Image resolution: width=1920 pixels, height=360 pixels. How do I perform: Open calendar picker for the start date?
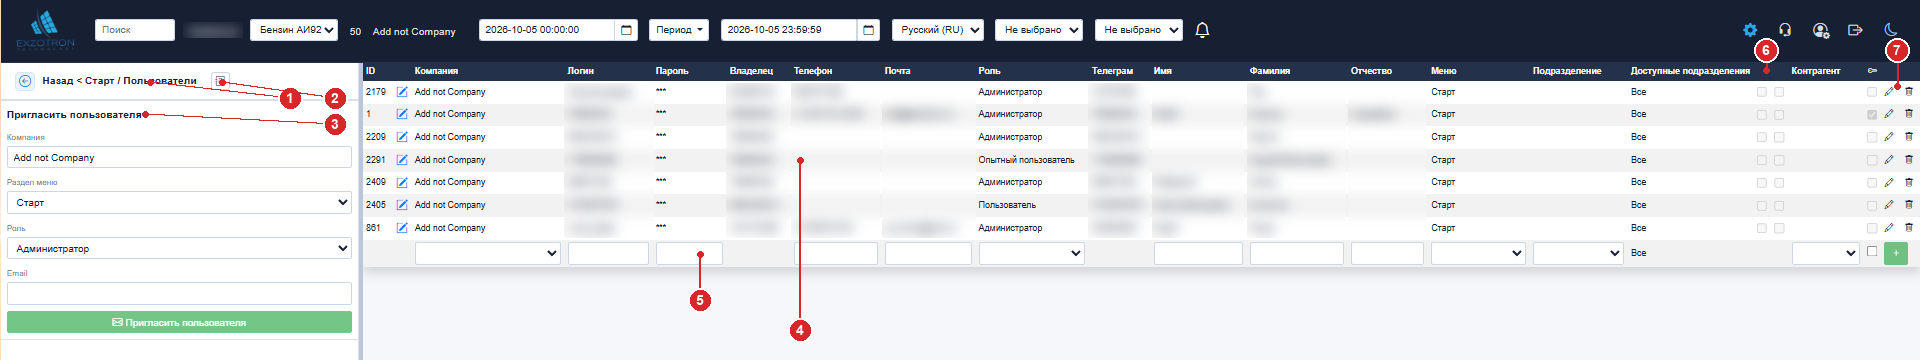tap(627, 30)
